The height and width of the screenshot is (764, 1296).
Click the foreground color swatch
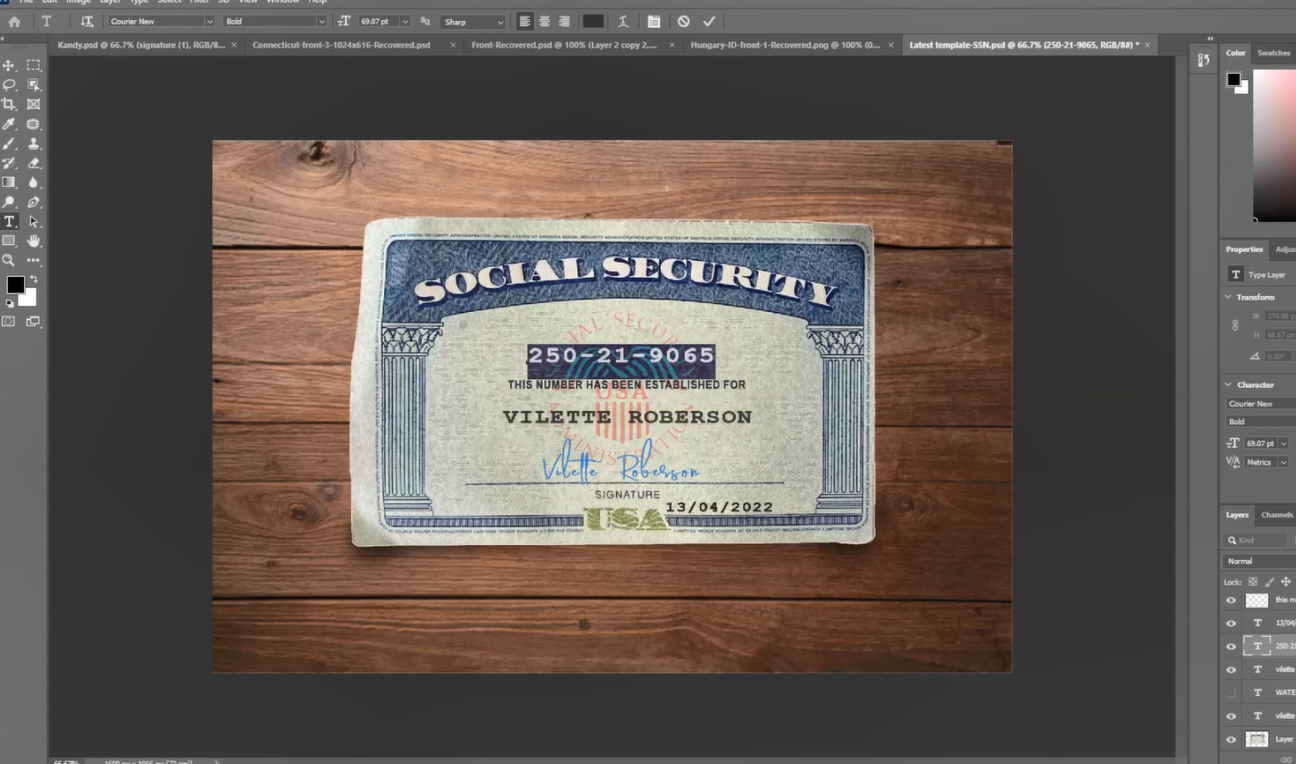point(14,285)
